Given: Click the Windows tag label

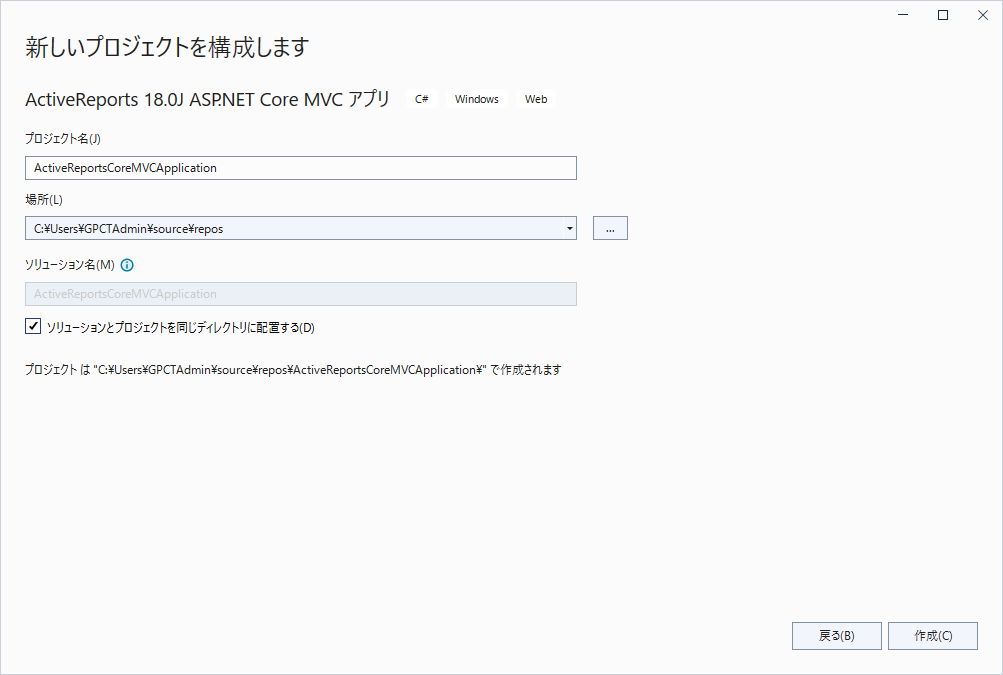Looking at the screenshot, I should pos(477,99).
